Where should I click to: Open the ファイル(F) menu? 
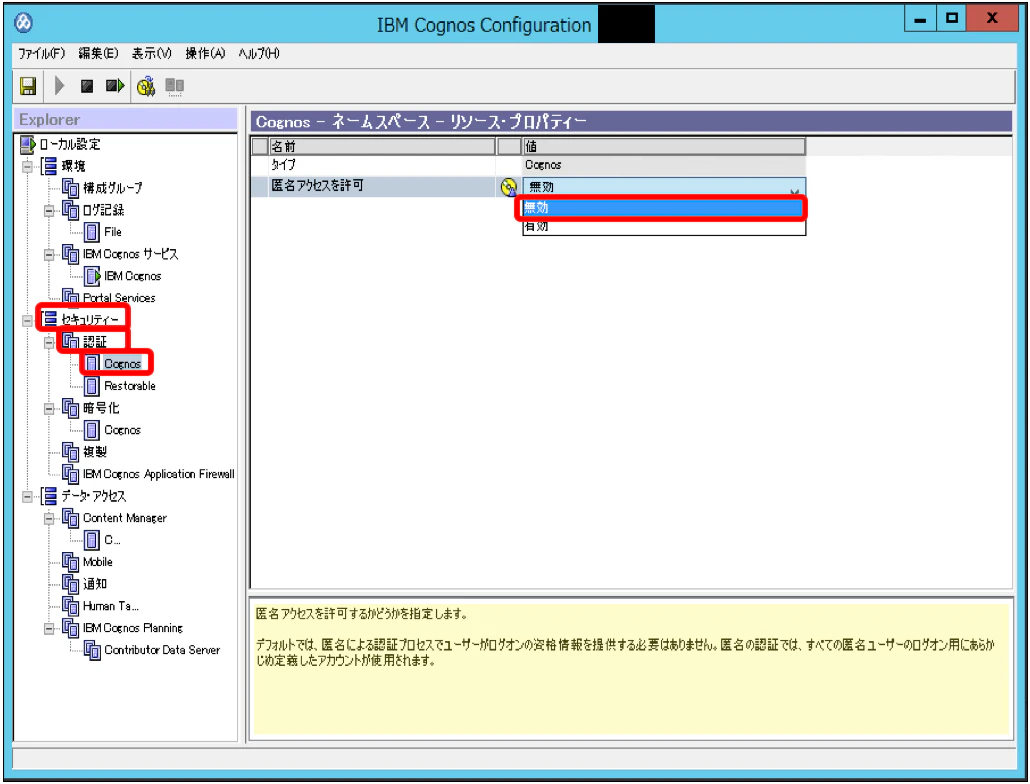click(x=41, y=53)
